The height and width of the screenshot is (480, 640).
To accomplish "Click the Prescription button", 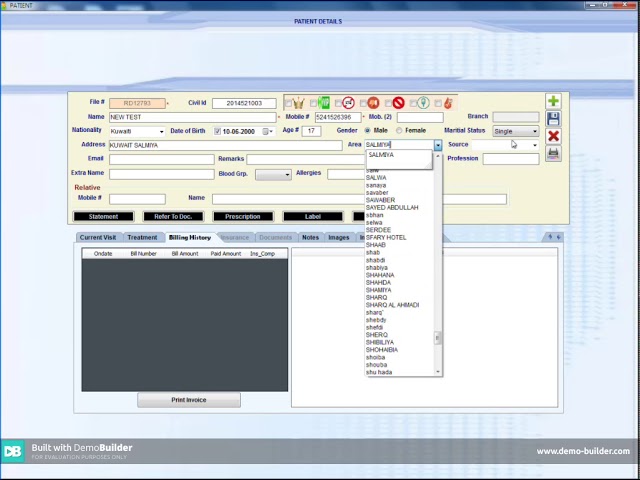I will pyautogui.click(x=243, y=217).
